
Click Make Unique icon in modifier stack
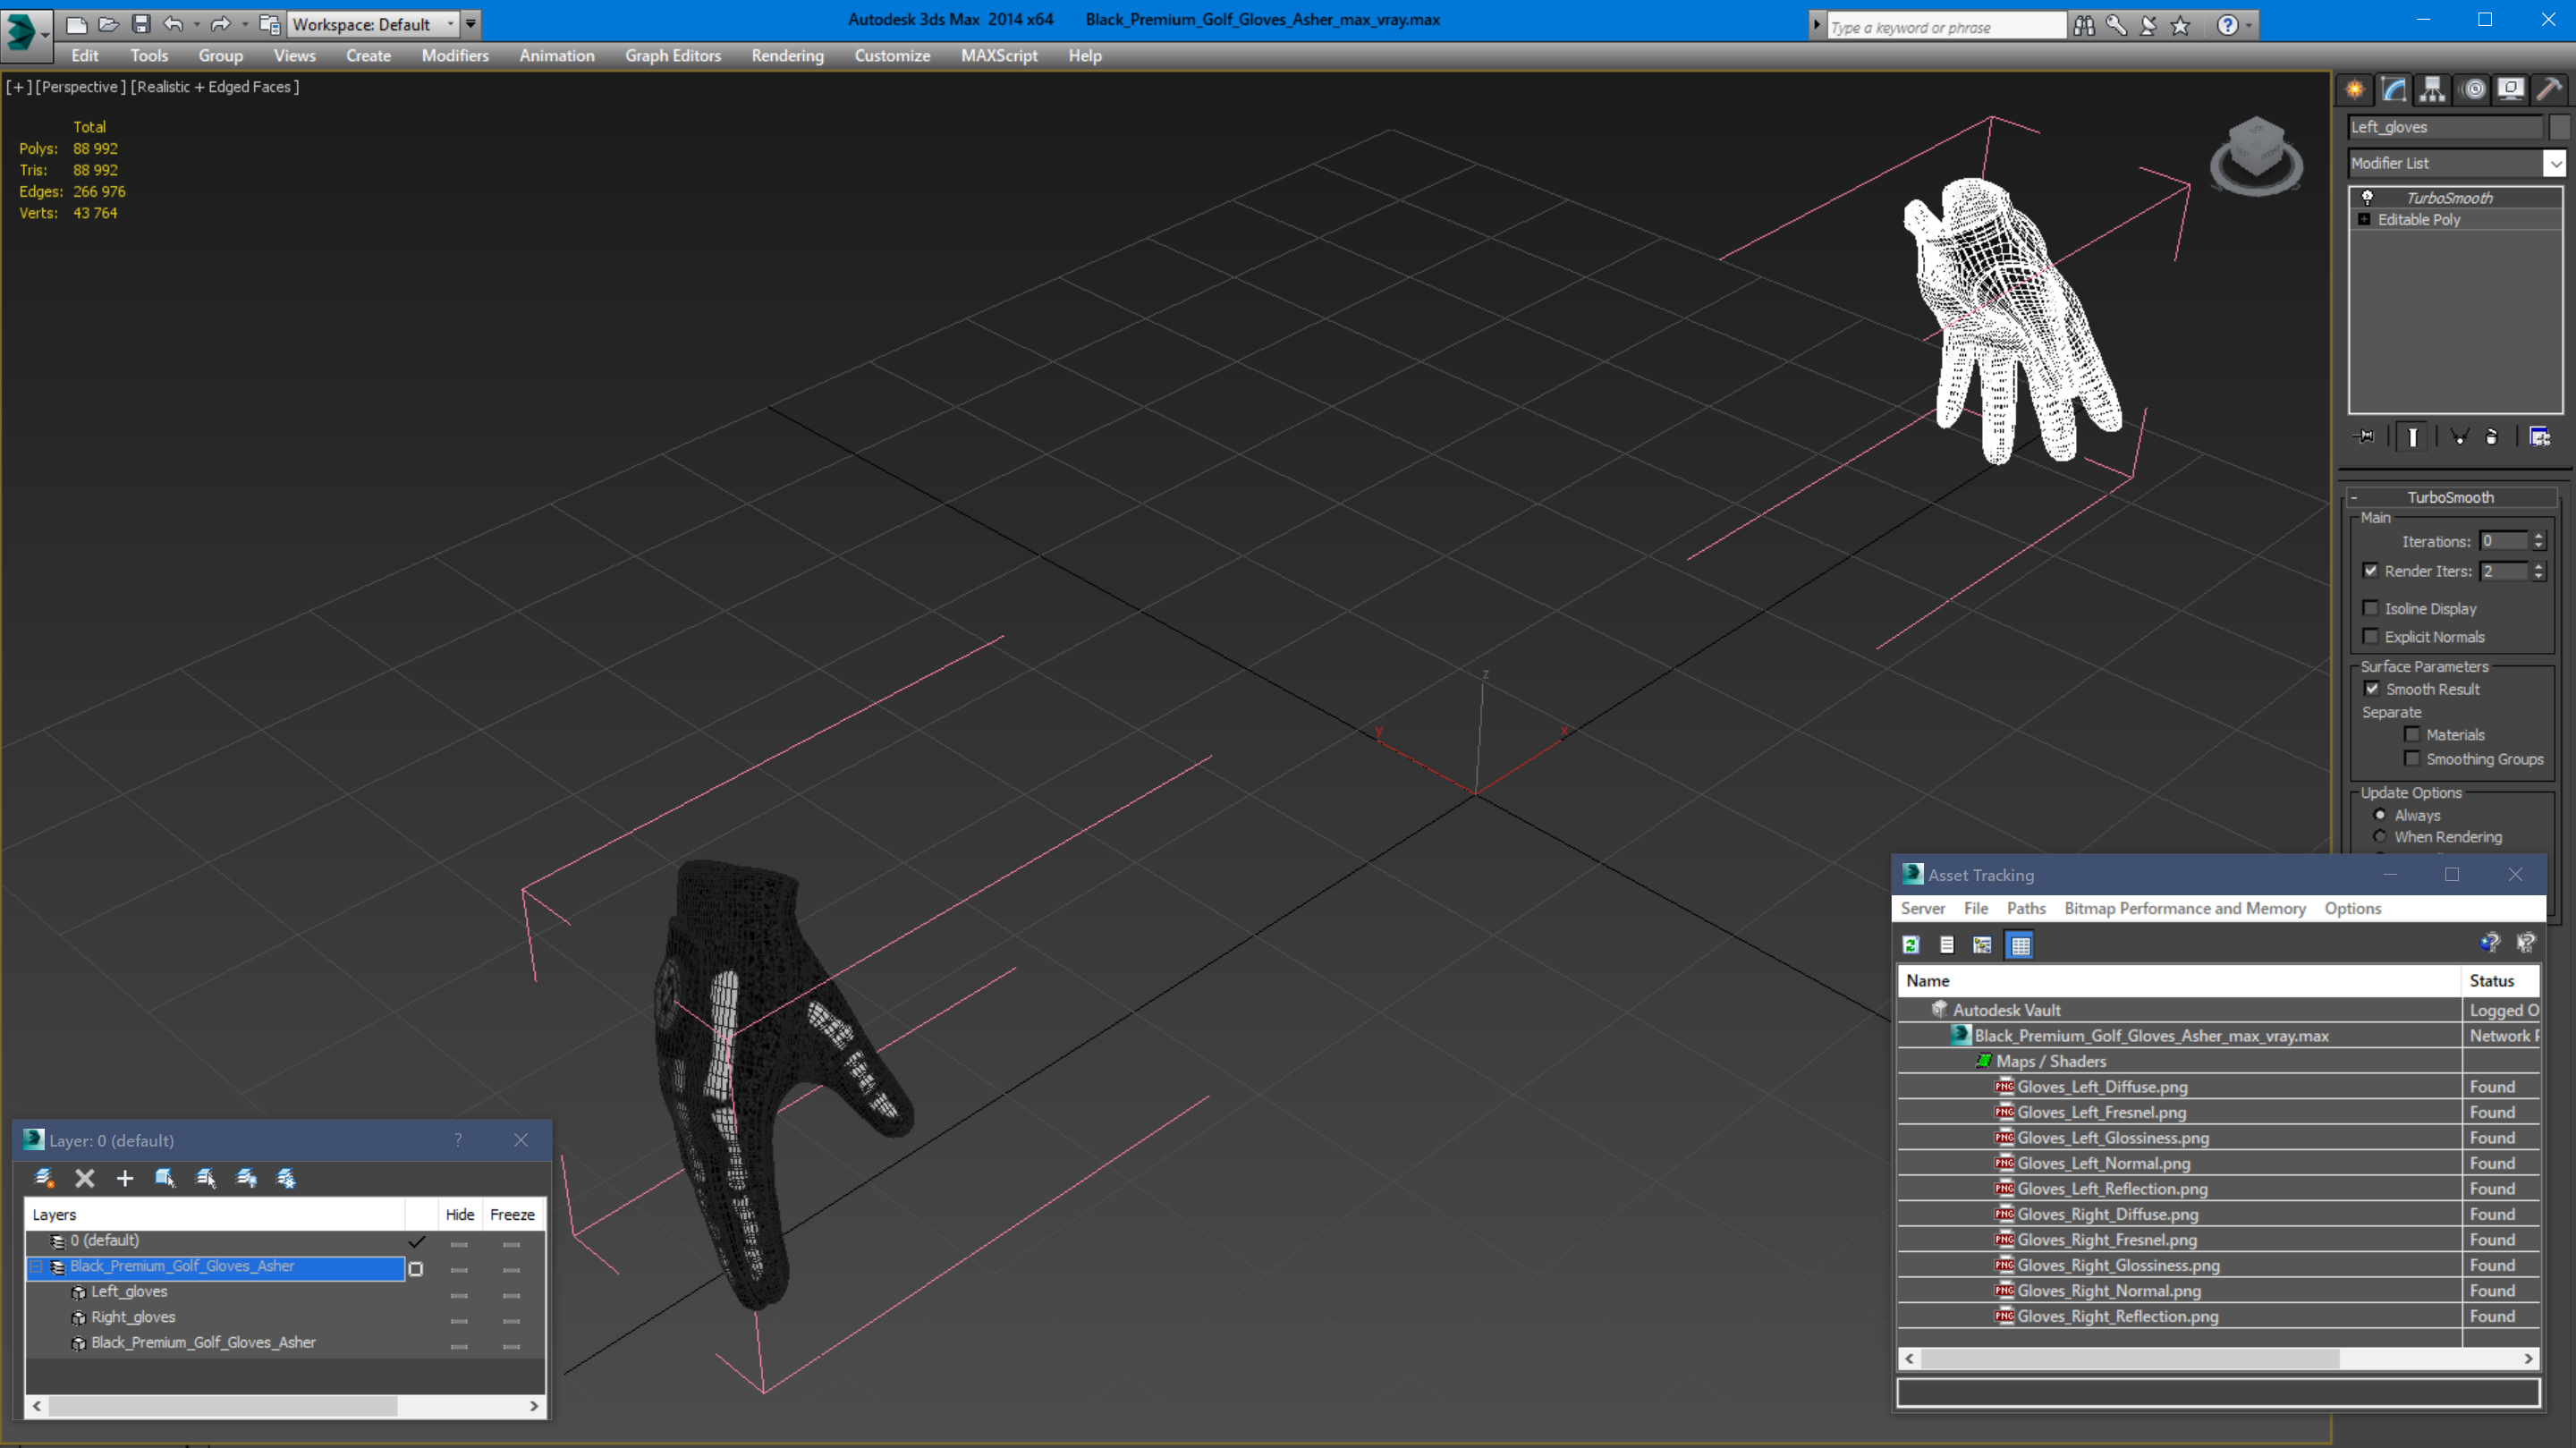pyautogui.click(x=2459, y=436)
